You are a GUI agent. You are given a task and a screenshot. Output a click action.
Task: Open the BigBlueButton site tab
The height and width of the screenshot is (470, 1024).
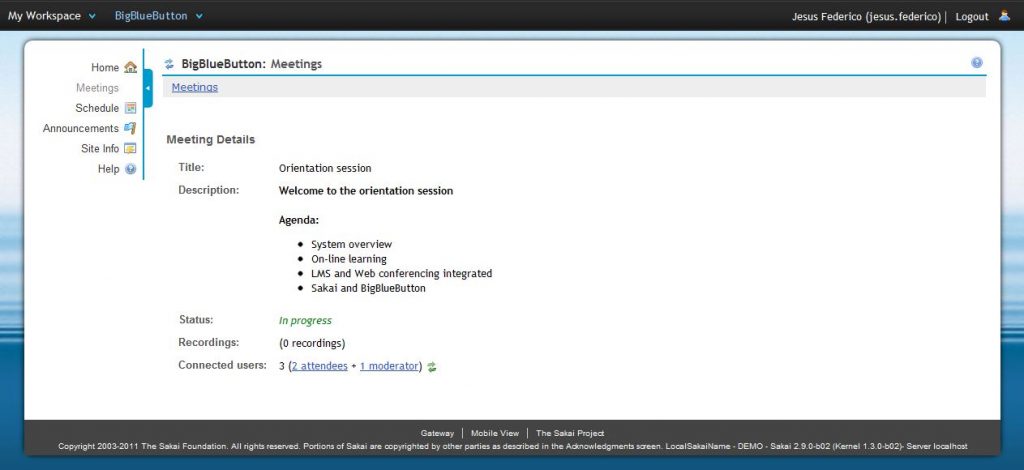pyautogui.click(x=151, y=16)
